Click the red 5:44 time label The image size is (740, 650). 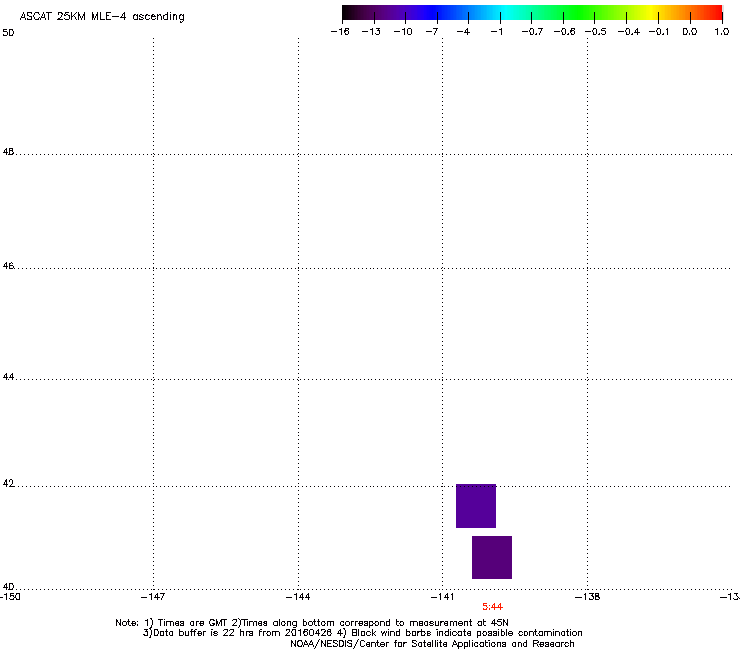coord(492,607)
